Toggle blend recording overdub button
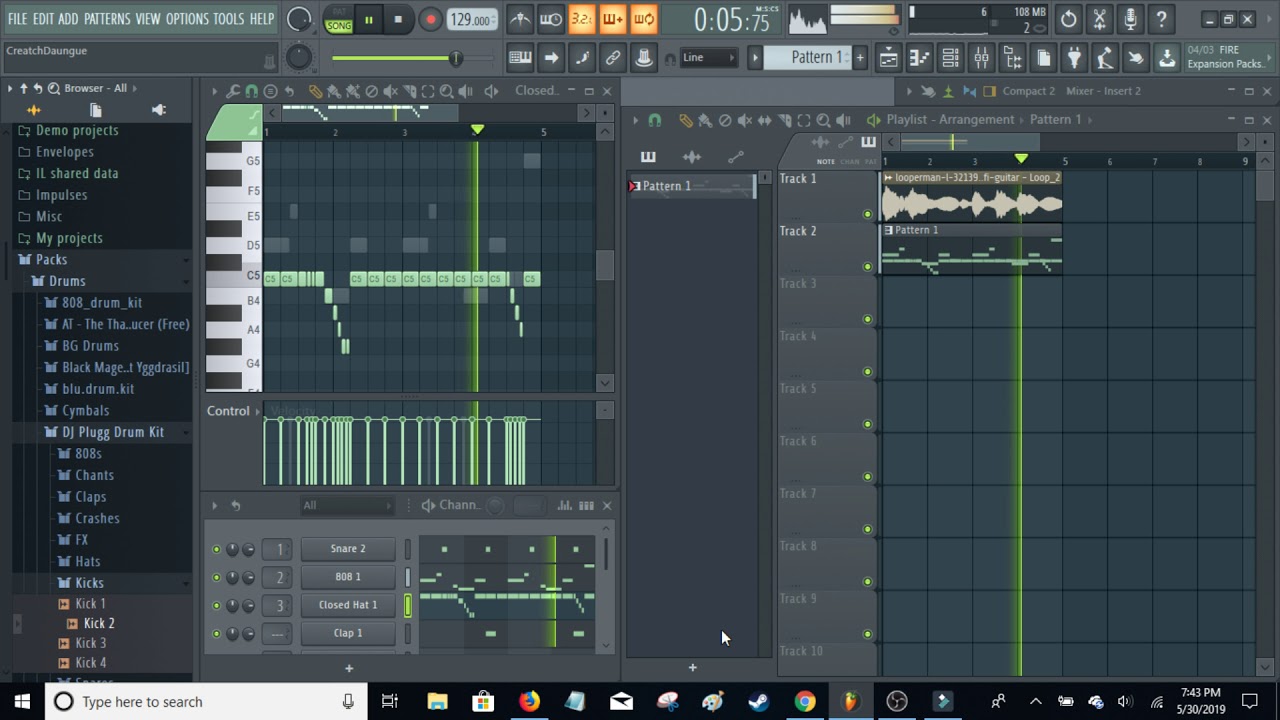Viewport: 1280px width, 720px height. pyautogui.click(x=613, y=19)
